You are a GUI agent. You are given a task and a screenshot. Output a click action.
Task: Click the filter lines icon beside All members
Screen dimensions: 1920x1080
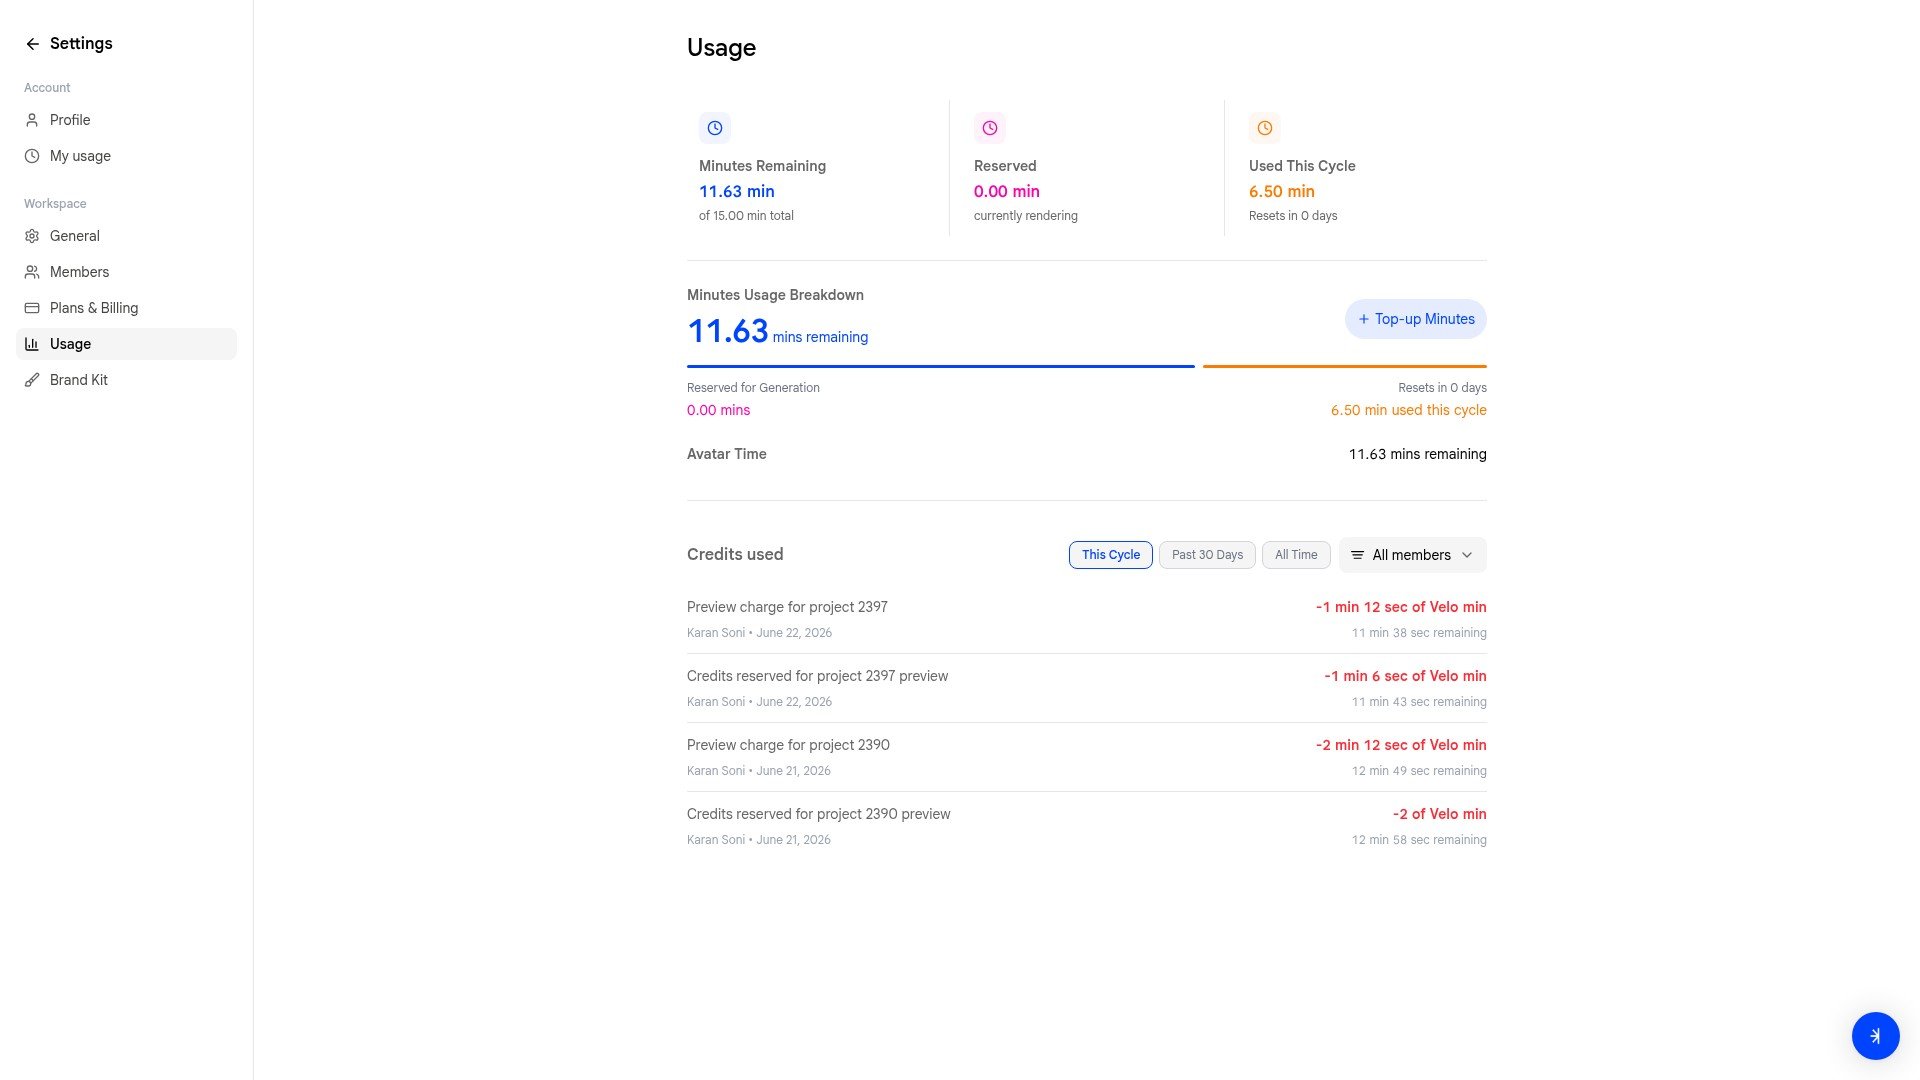pos(1357,555)
